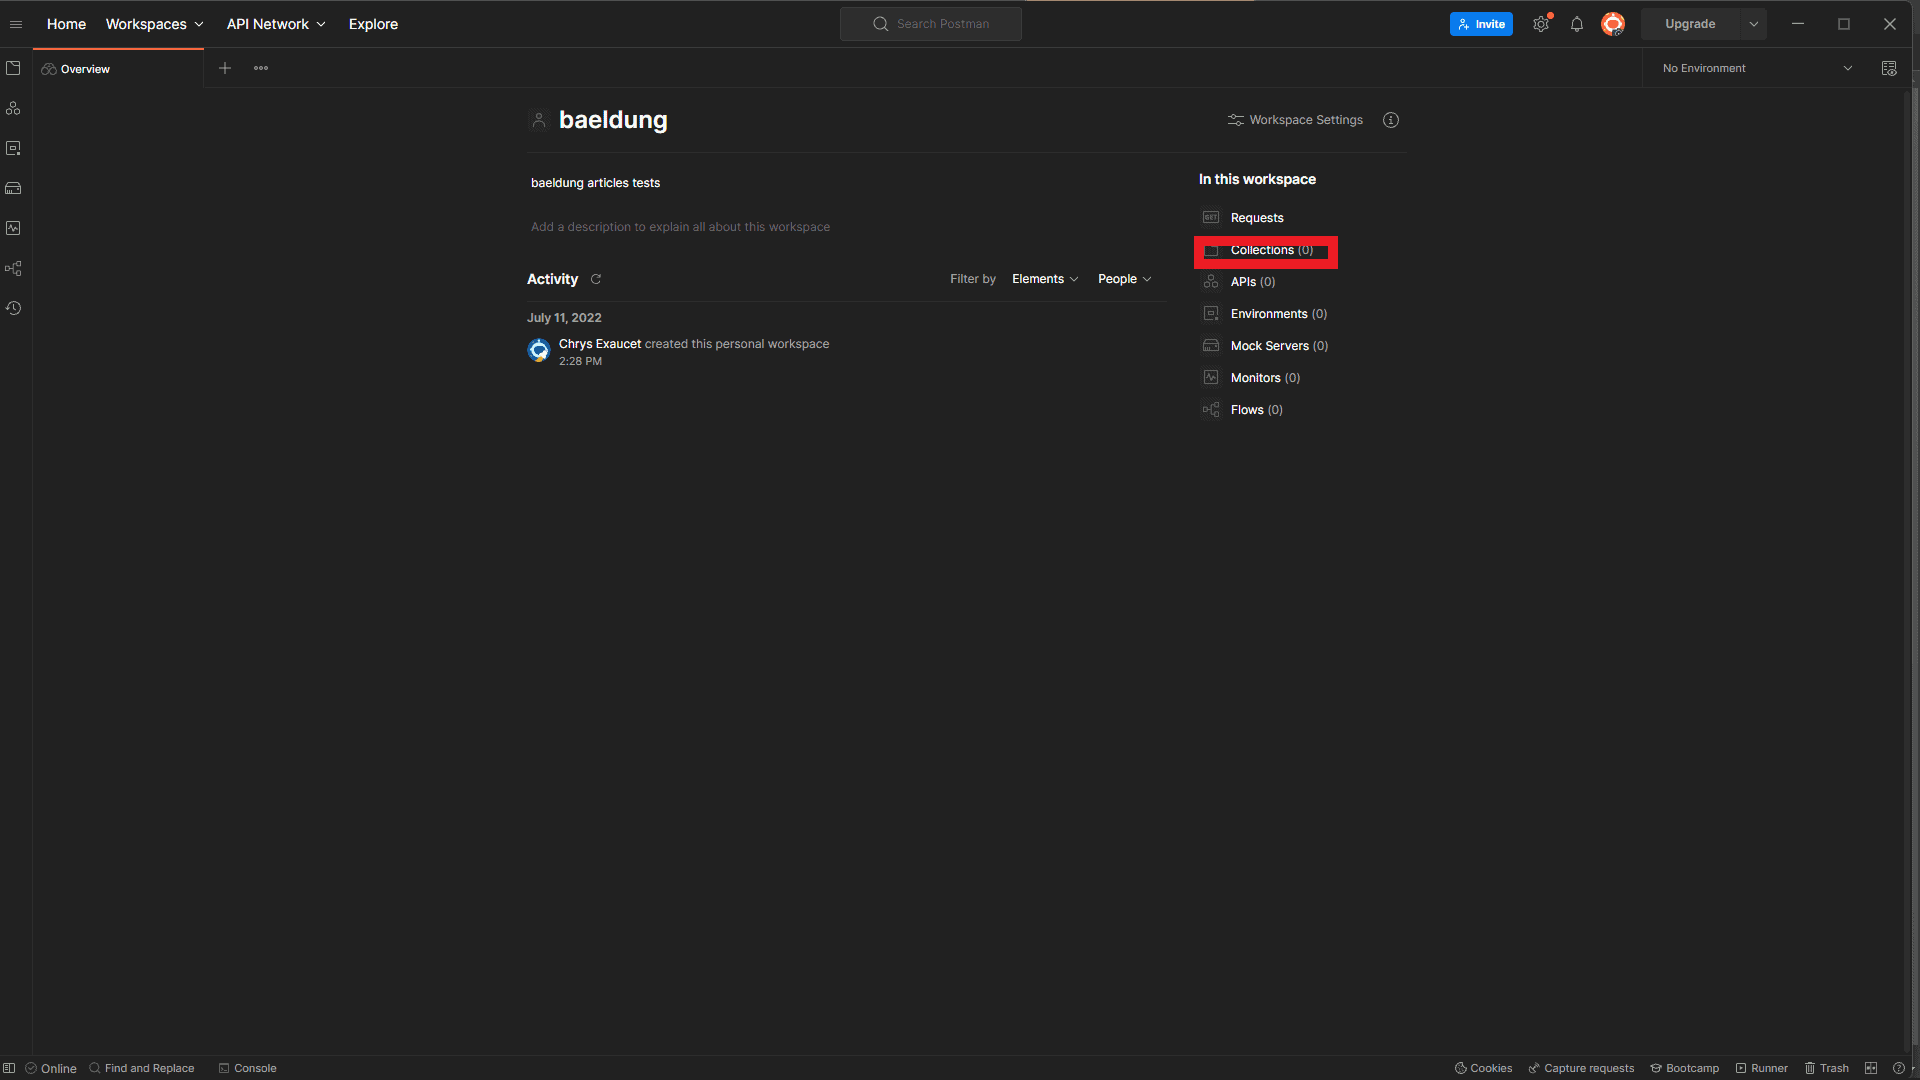The image size is (1920, 1080).
Task: Open Workspace Settings
Action: point(1295,120)
